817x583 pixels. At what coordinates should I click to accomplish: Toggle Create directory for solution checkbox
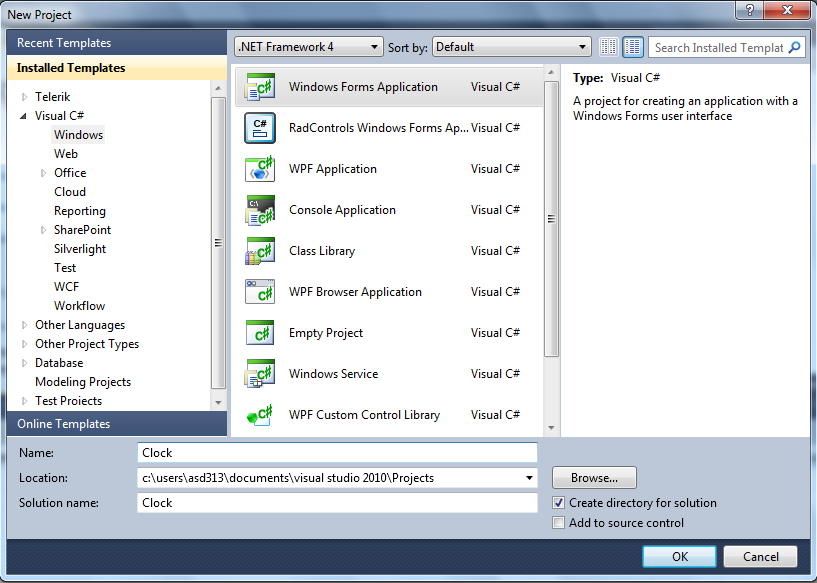(558, 503)
